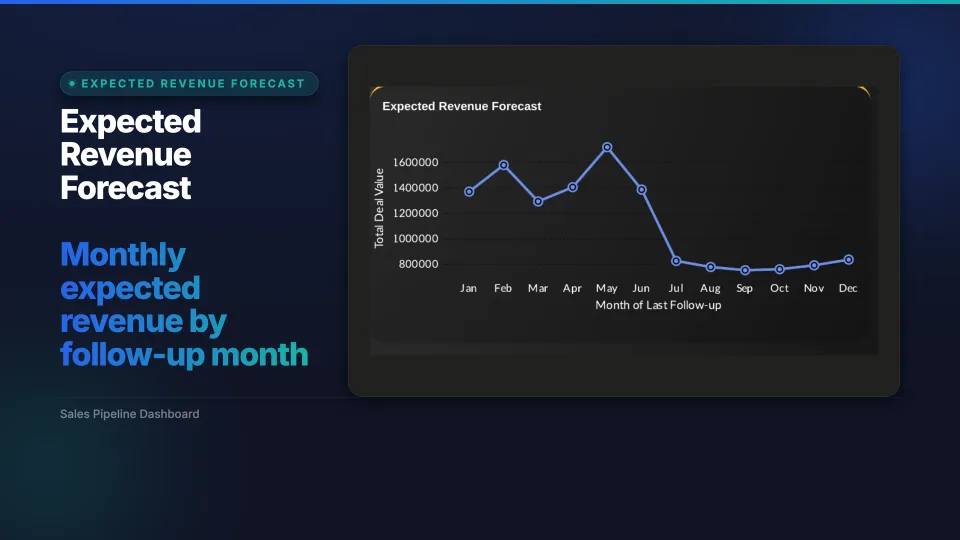Click the 'Oct' x-axis label
The height and width of the screenshot is (540, 960).
[779, 288]
